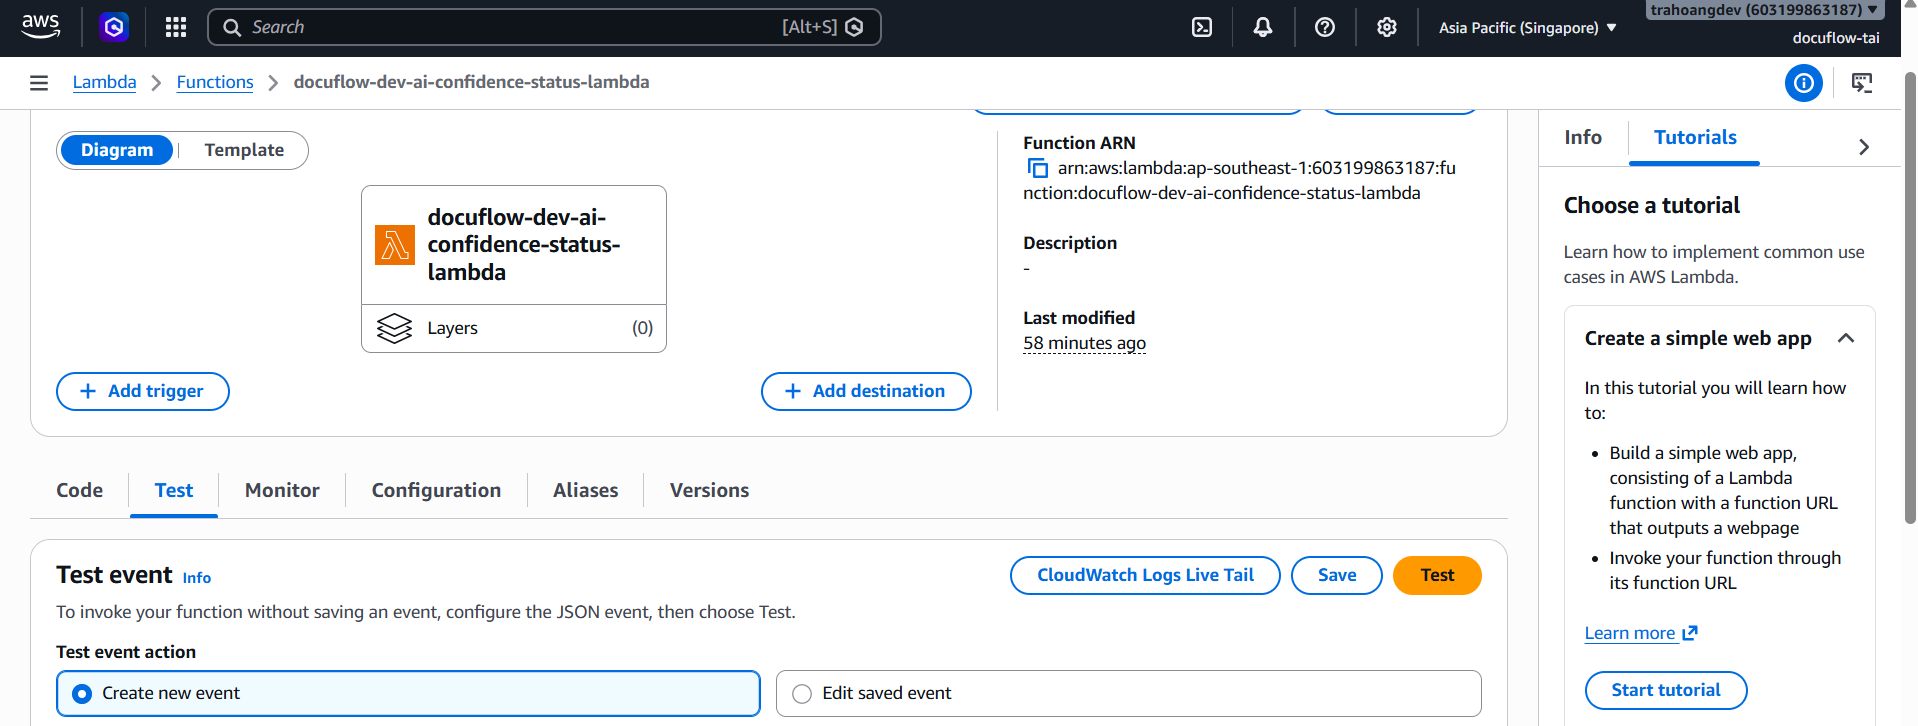Open the Monitor tab
The image size is (1918, 726).
[x=282, y=491]
